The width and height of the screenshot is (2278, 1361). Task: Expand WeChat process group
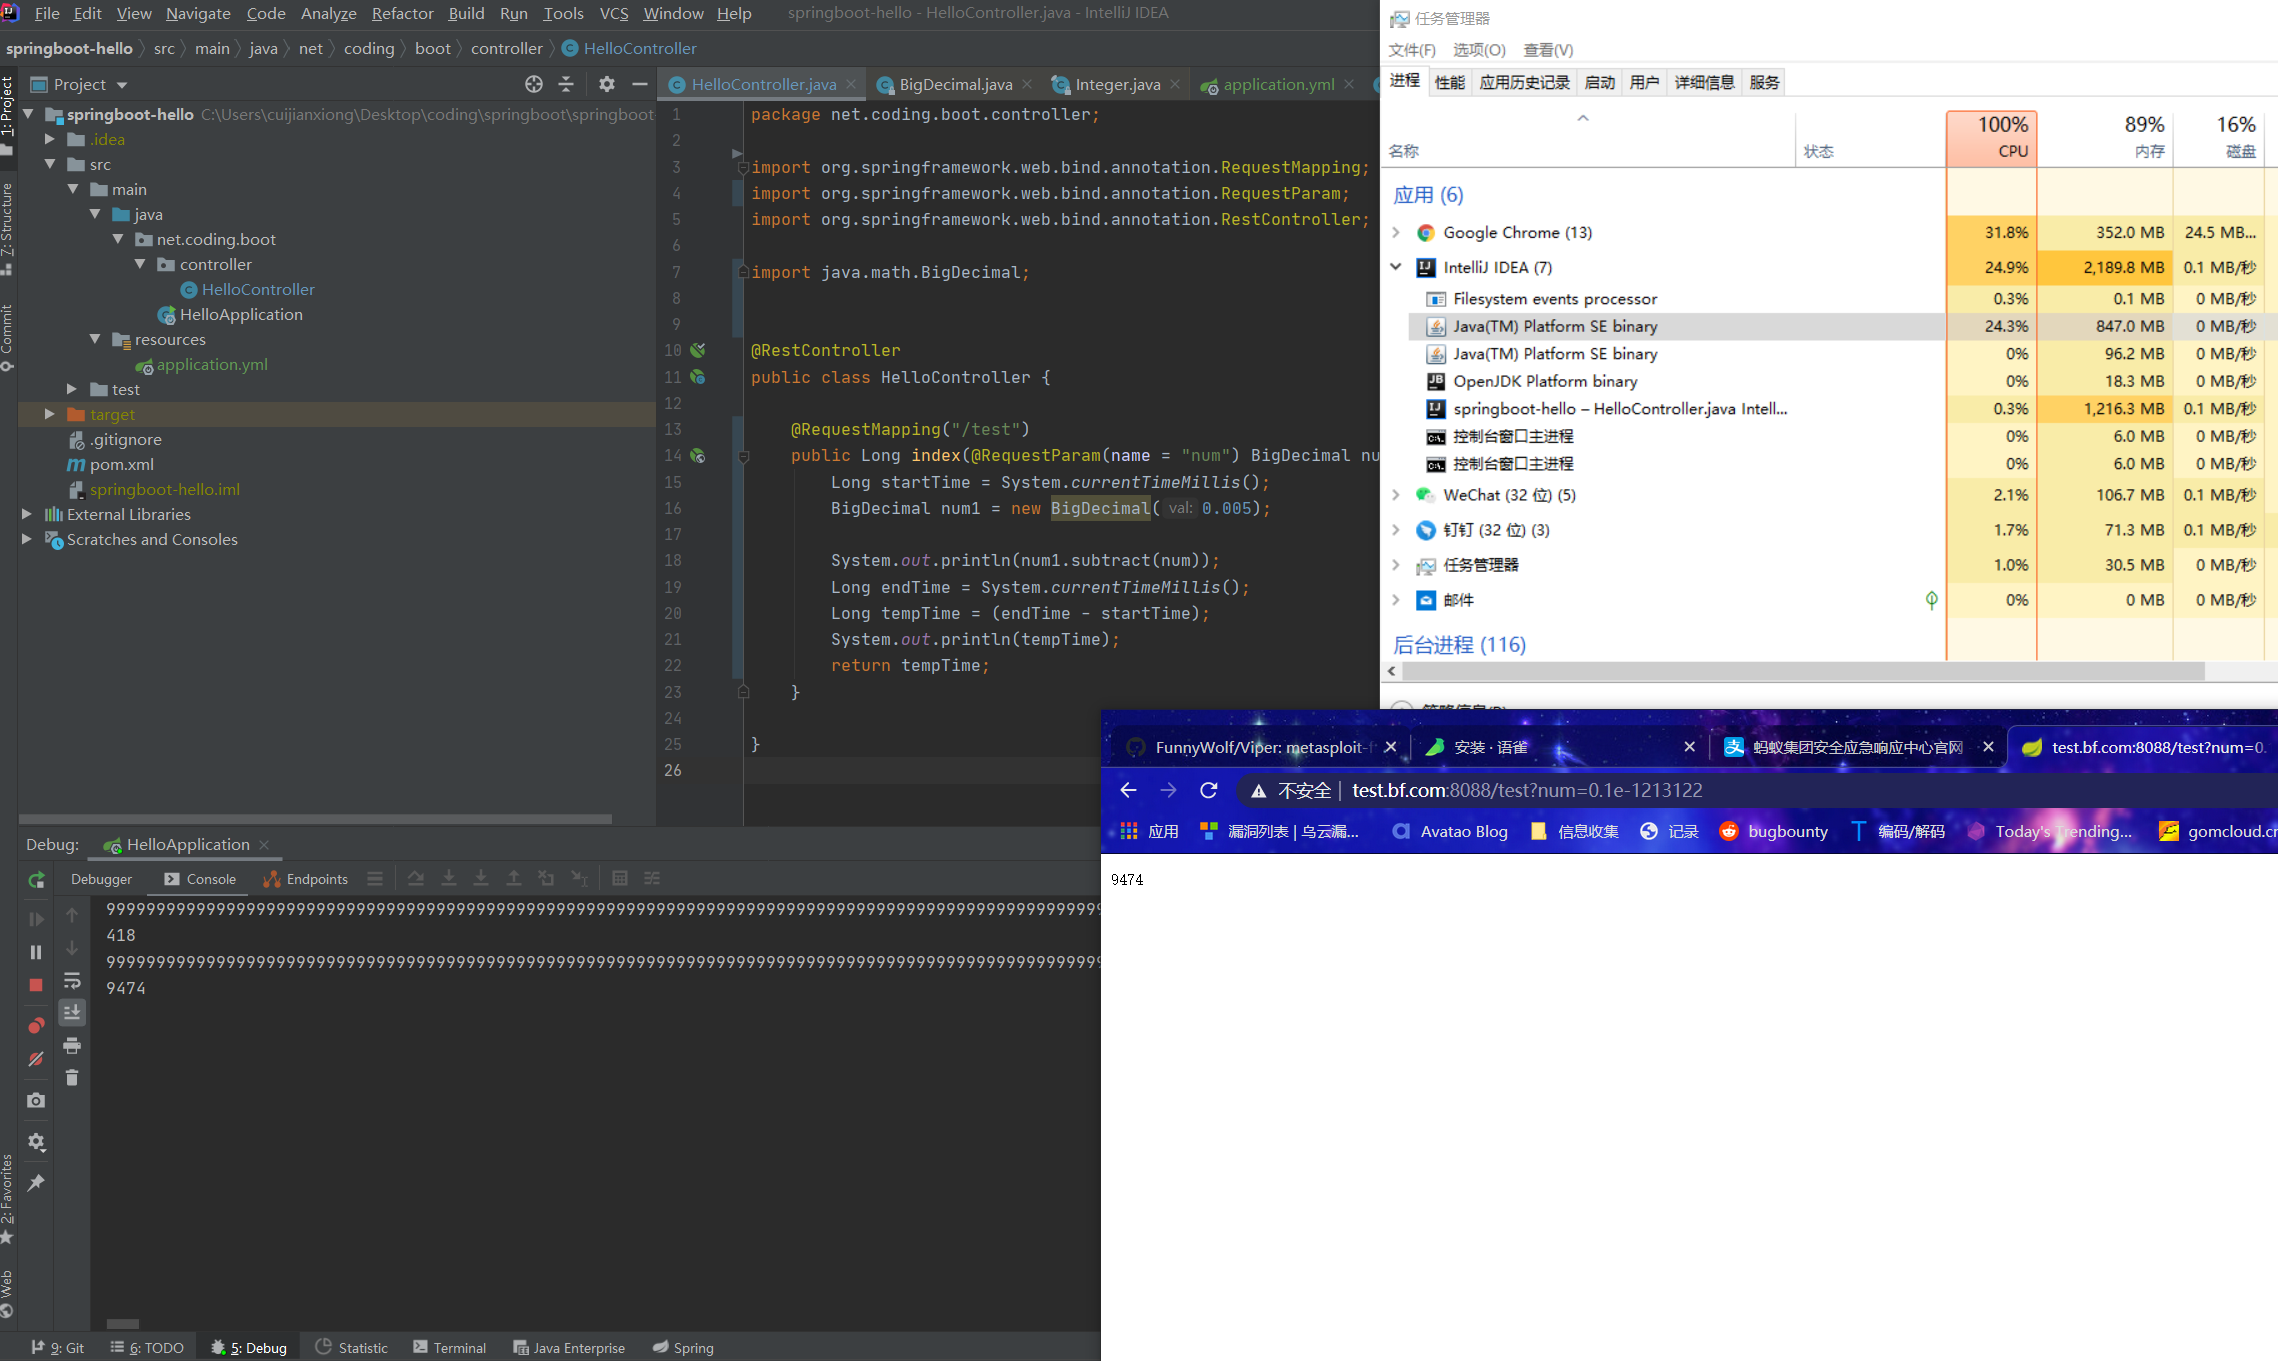click(x=1396, y=495)
